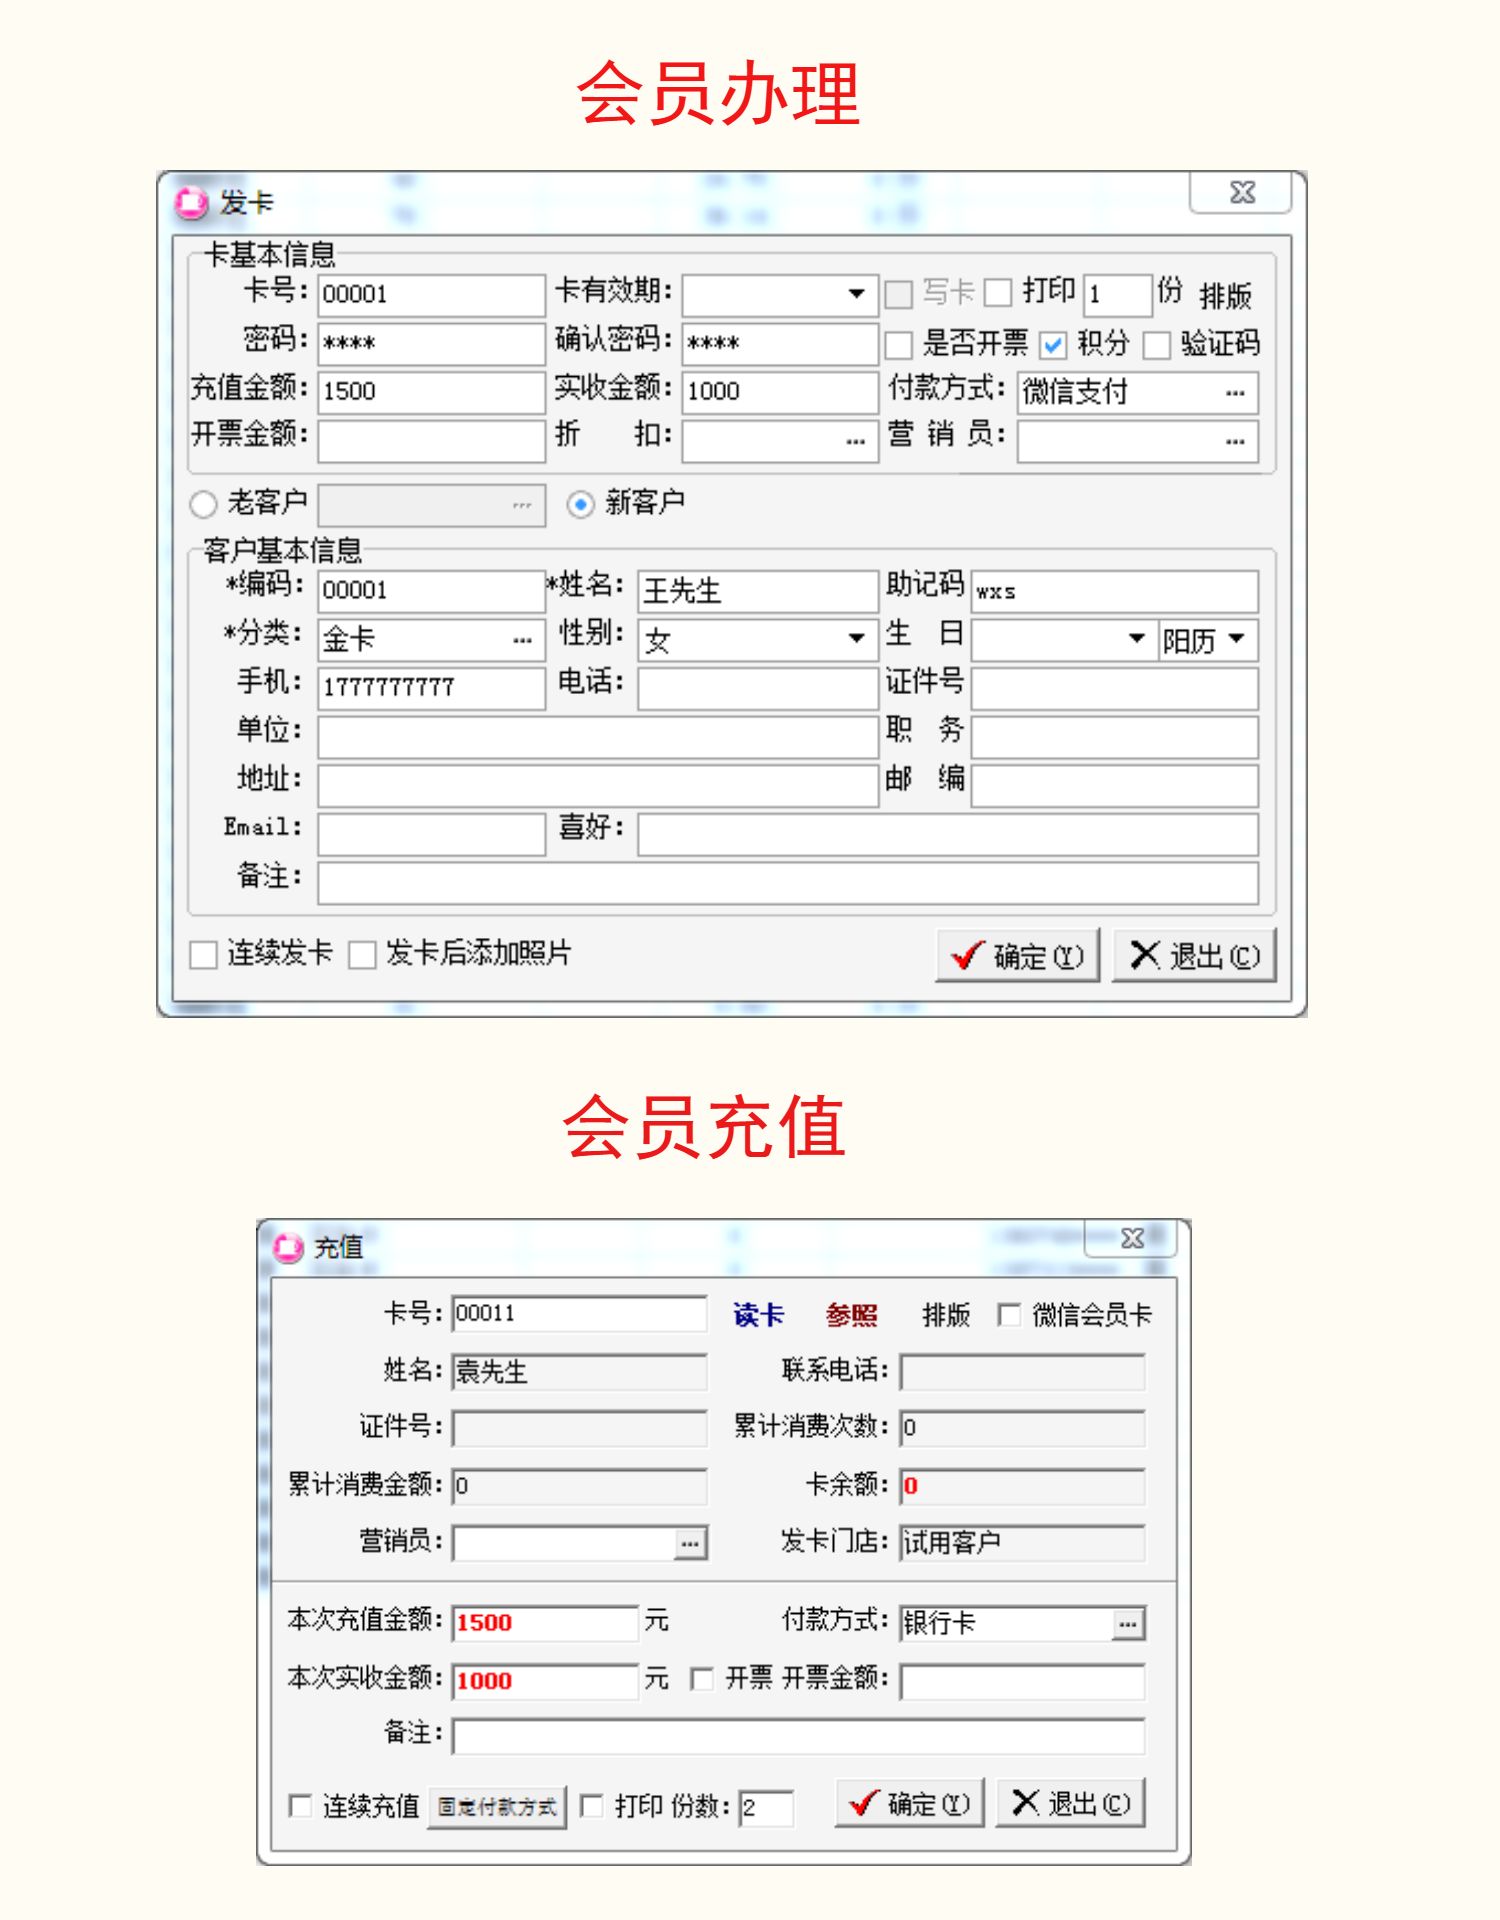Click the 单位 input field
The height and width of the screenshot is (1920, 1500).
coord(598,737)
